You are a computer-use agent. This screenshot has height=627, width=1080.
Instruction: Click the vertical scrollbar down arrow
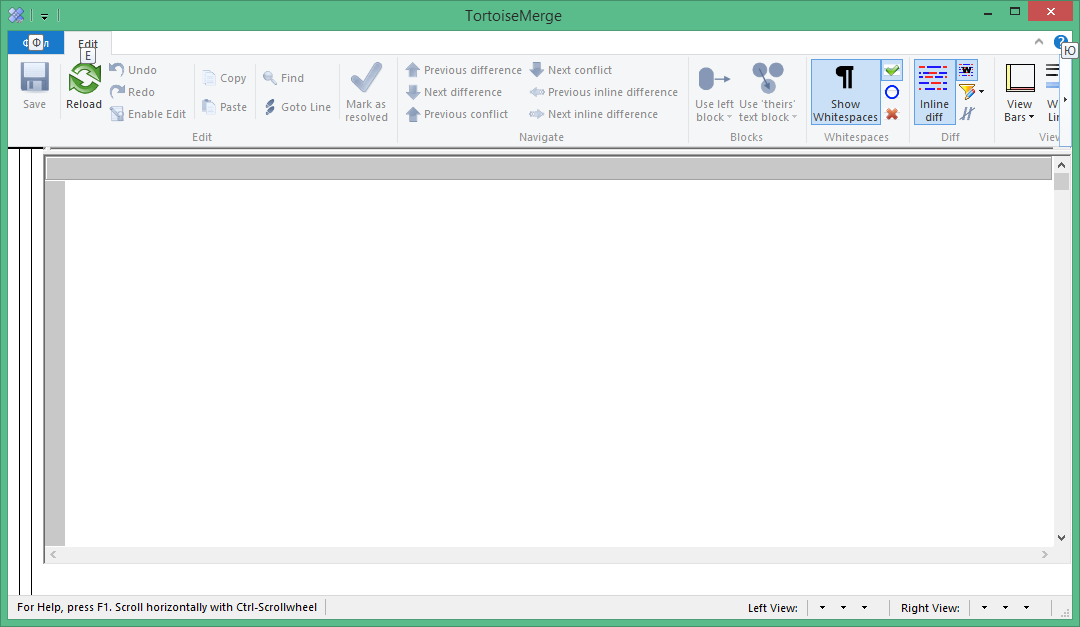tap(1061, 538)
